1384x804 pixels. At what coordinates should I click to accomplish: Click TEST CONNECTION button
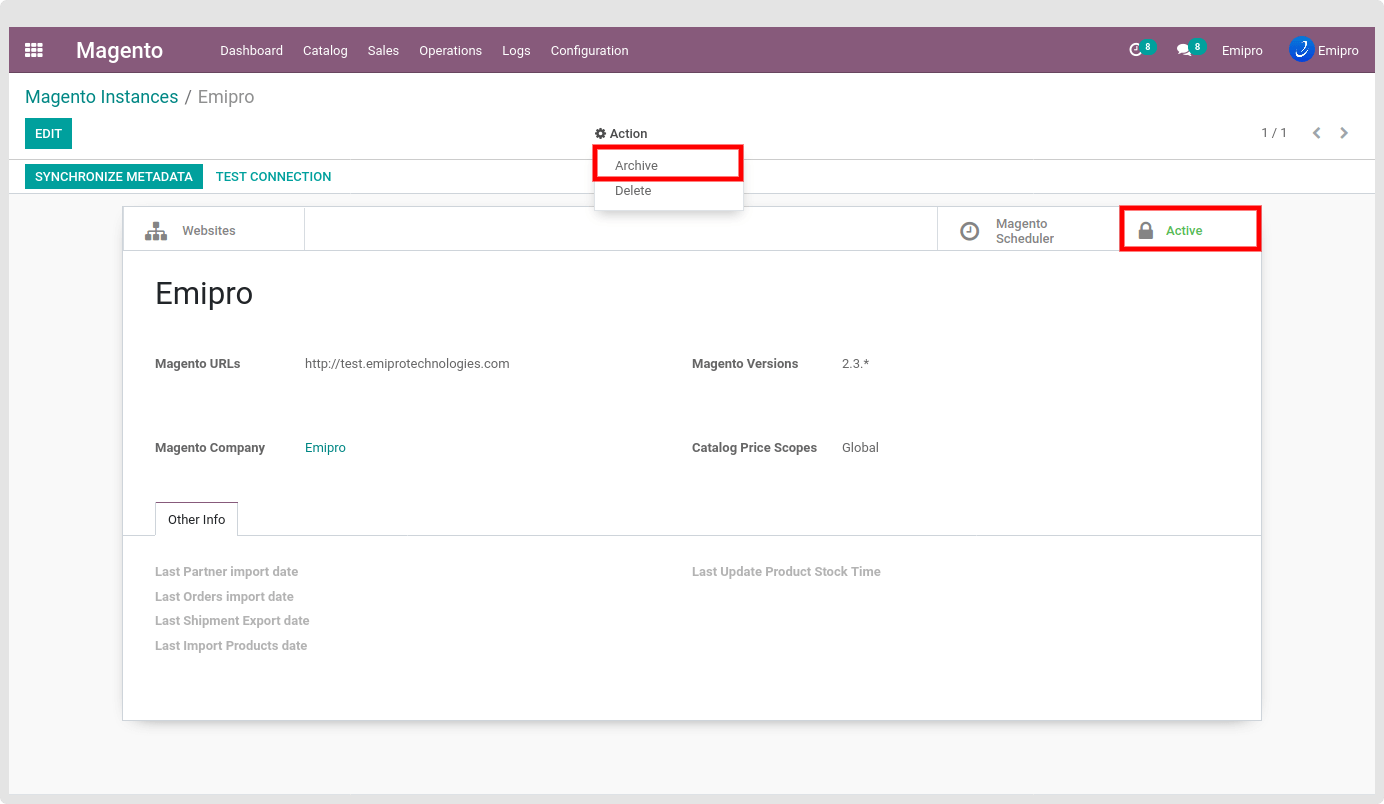[273, 177]
